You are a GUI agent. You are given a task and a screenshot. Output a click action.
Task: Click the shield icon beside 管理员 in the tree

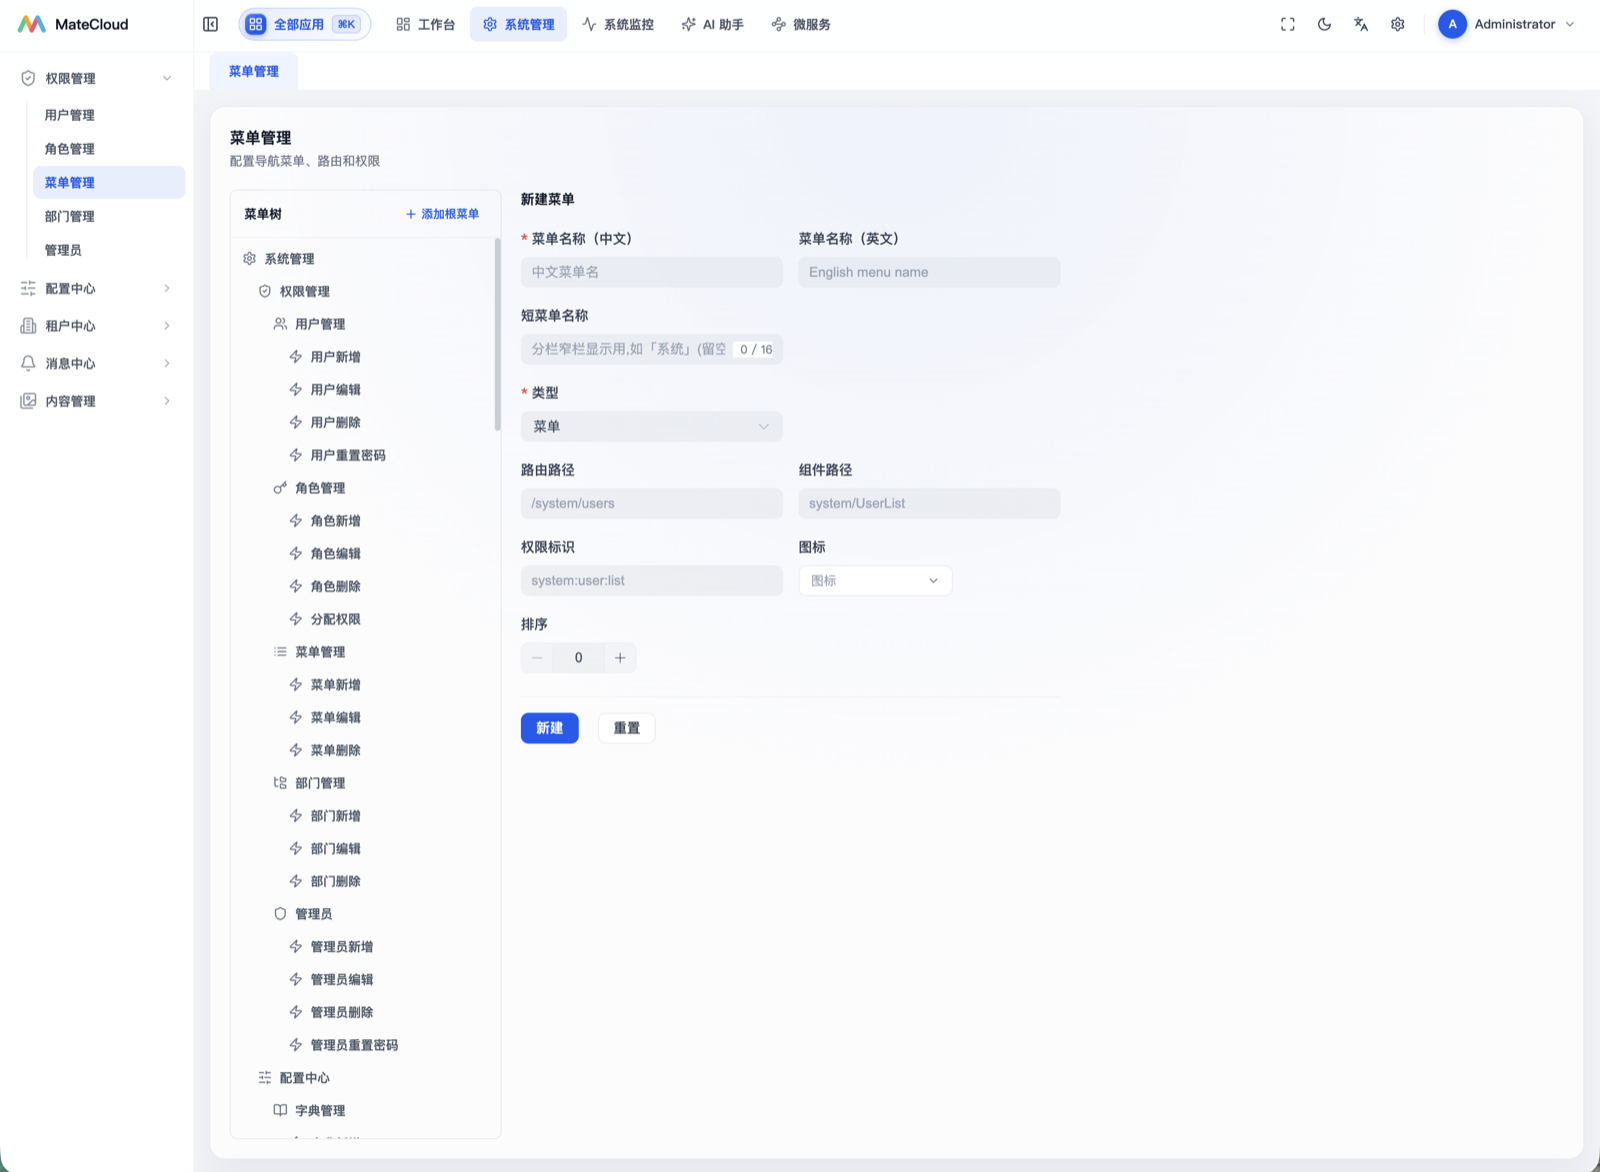(x=280, y=914)
